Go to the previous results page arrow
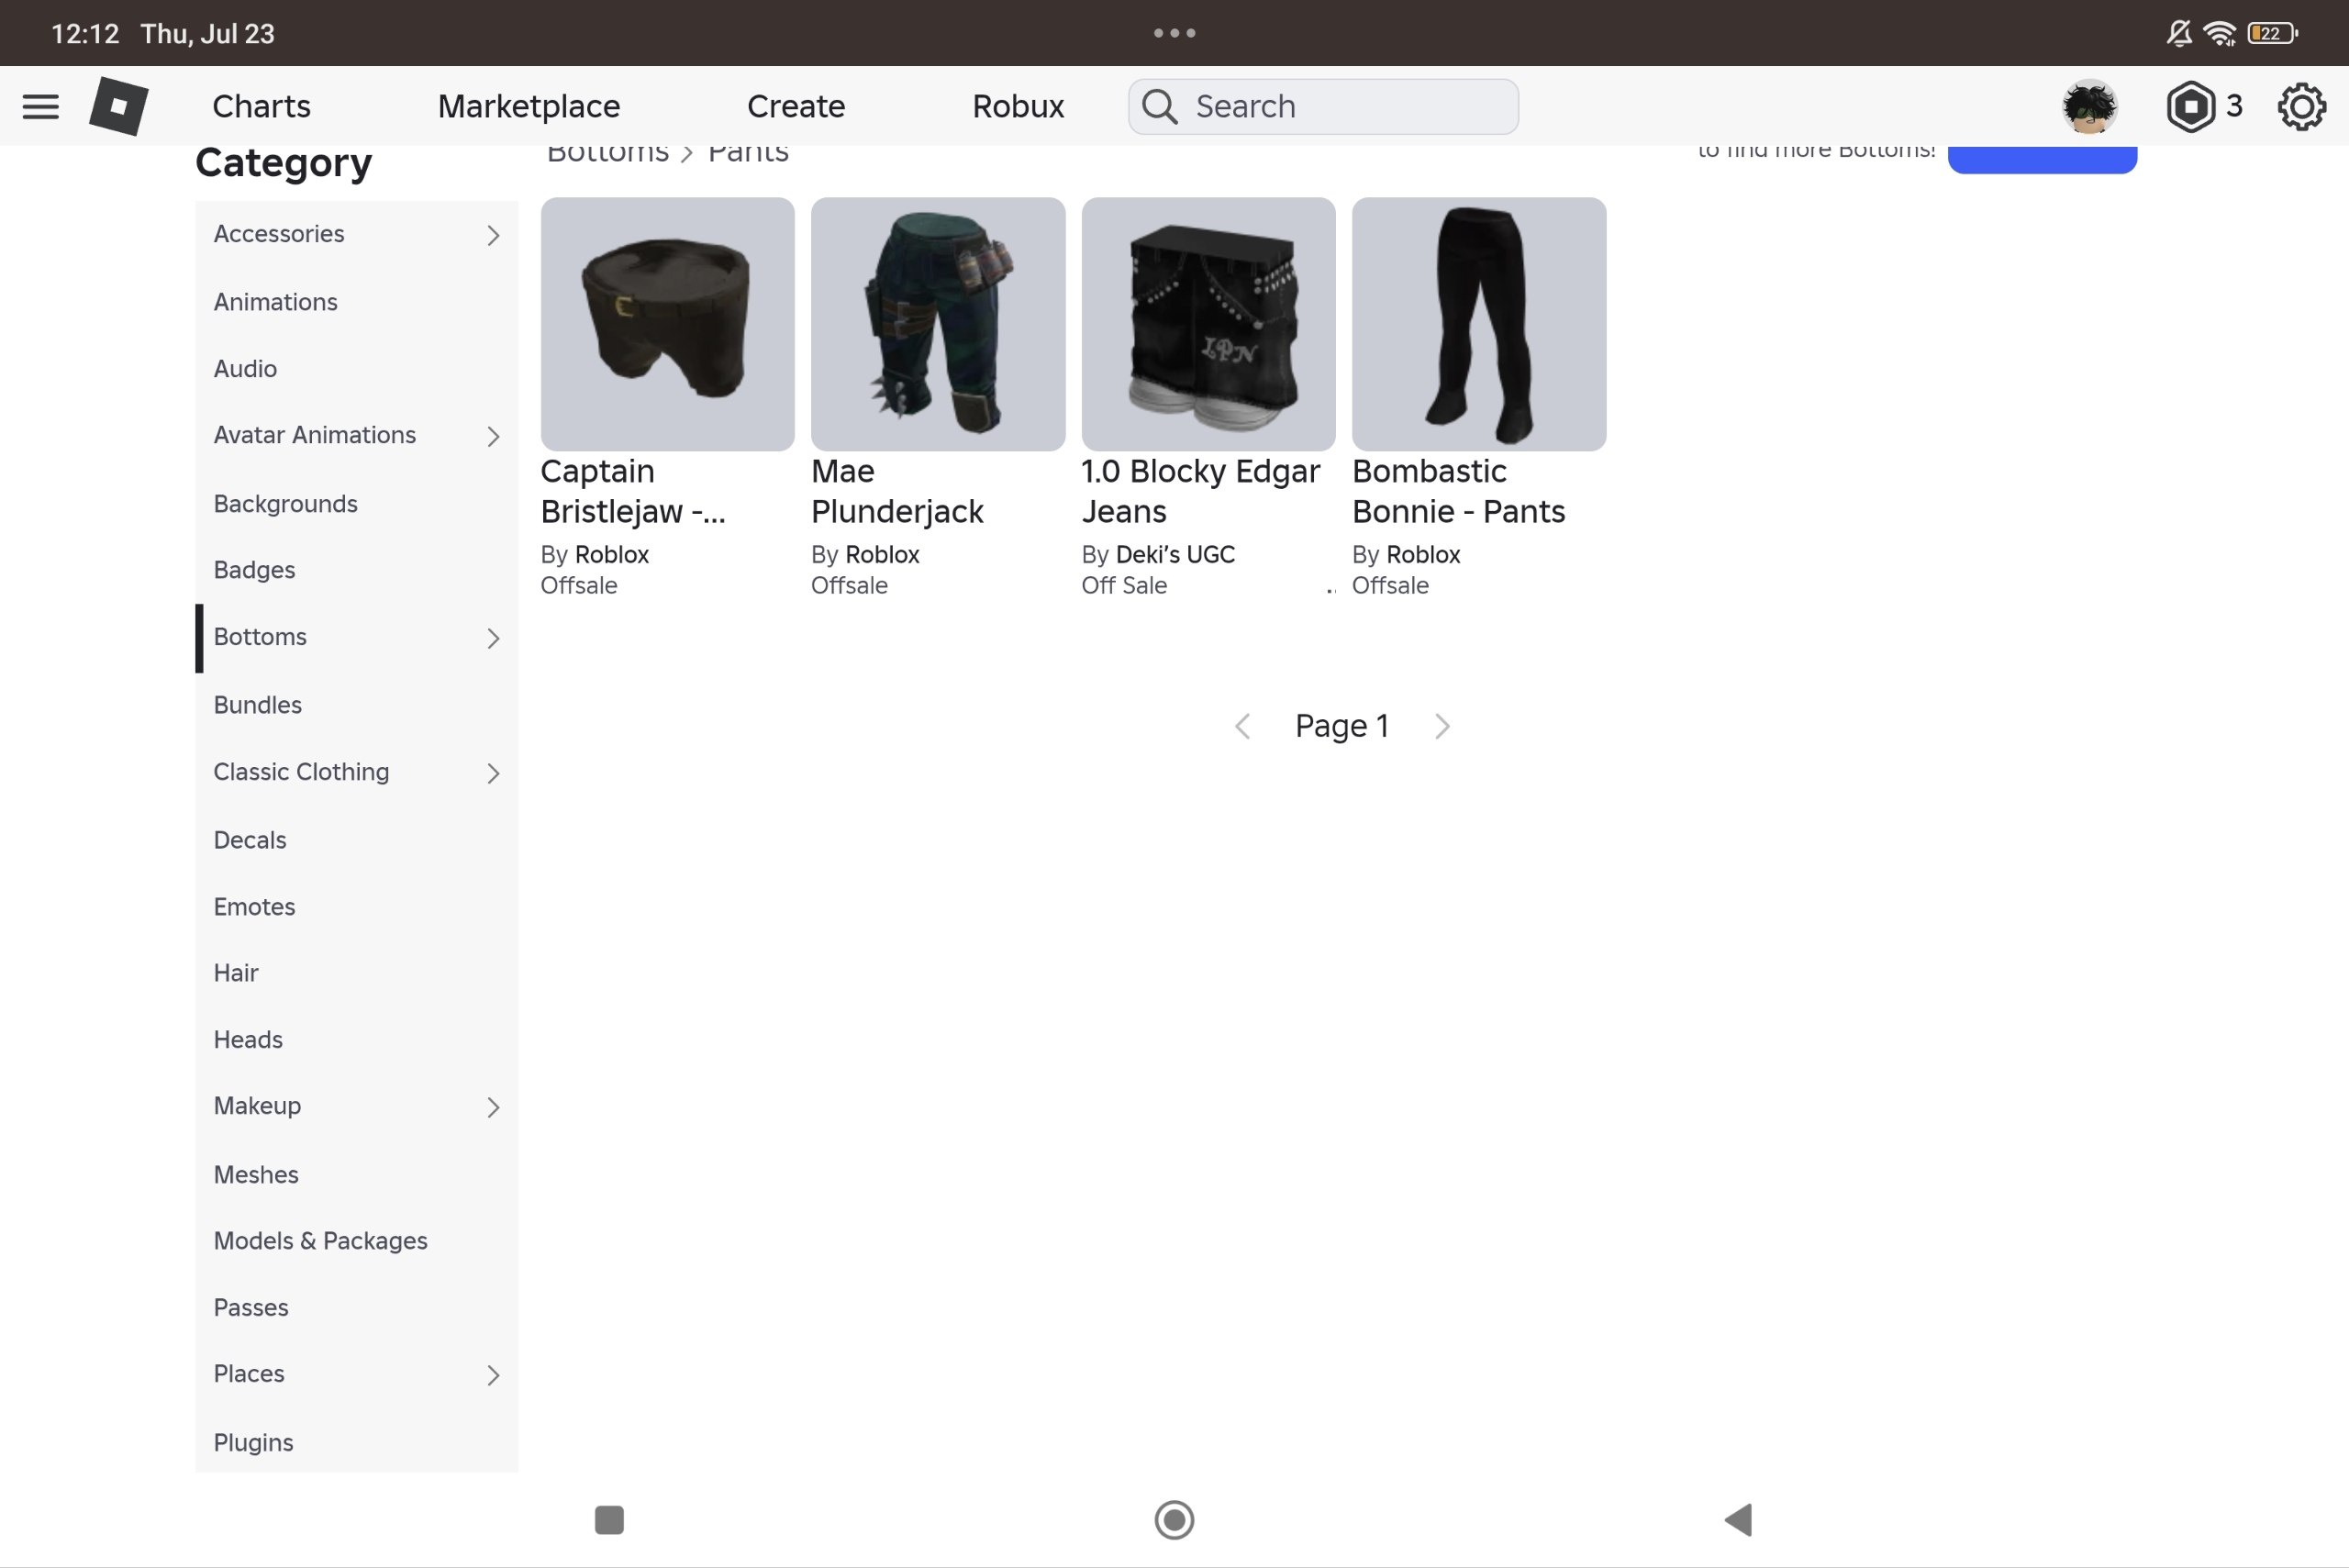Screen dimensions: 2349x1568 (x=1242, y=726)
